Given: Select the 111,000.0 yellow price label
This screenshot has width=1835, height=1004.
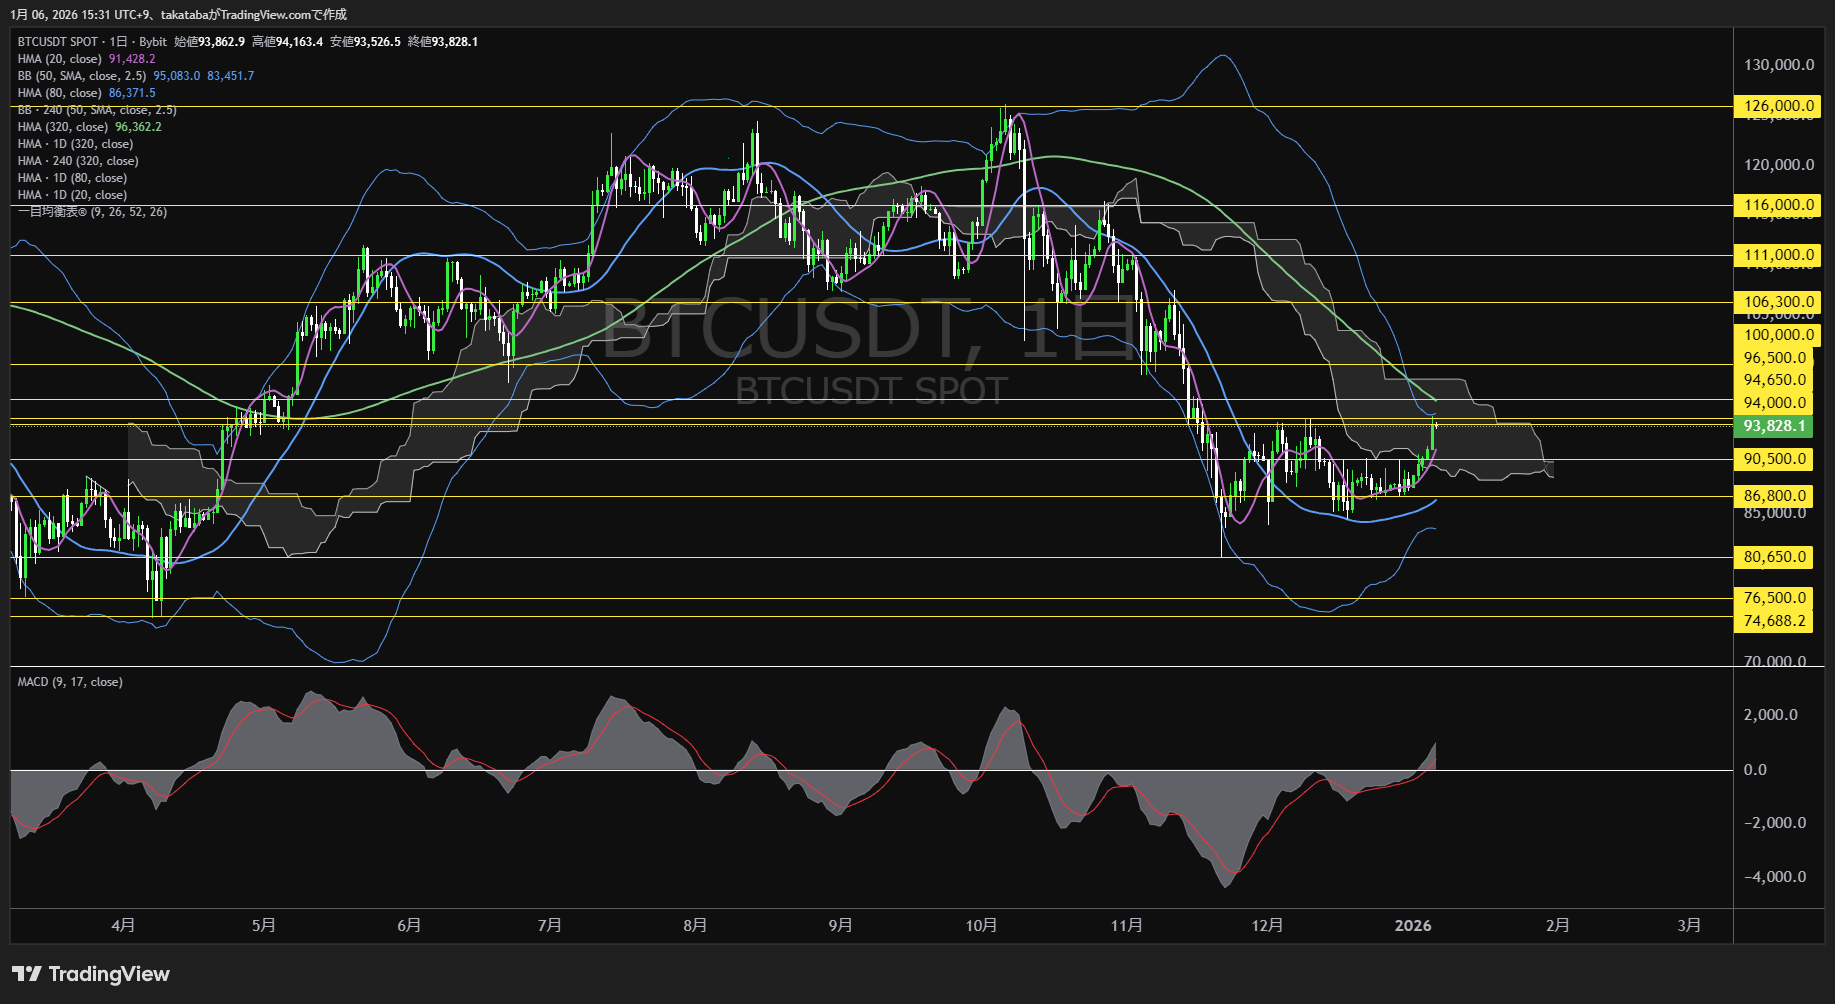Looking at the screenshot, I should [x=1778, y=255].
